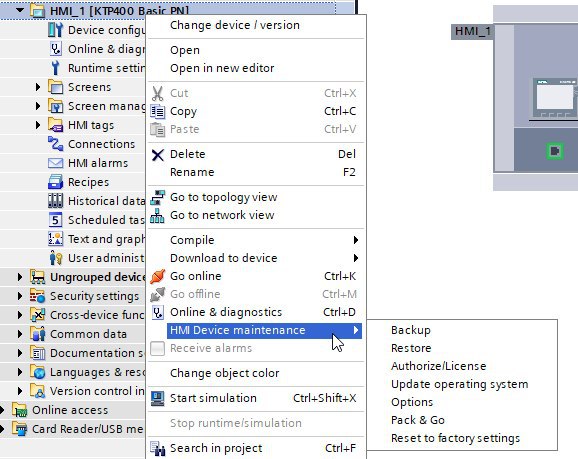Screen dimensions: 578x459
Task: Expand the Screen management node arrow
Action: (x=38, y=106)
